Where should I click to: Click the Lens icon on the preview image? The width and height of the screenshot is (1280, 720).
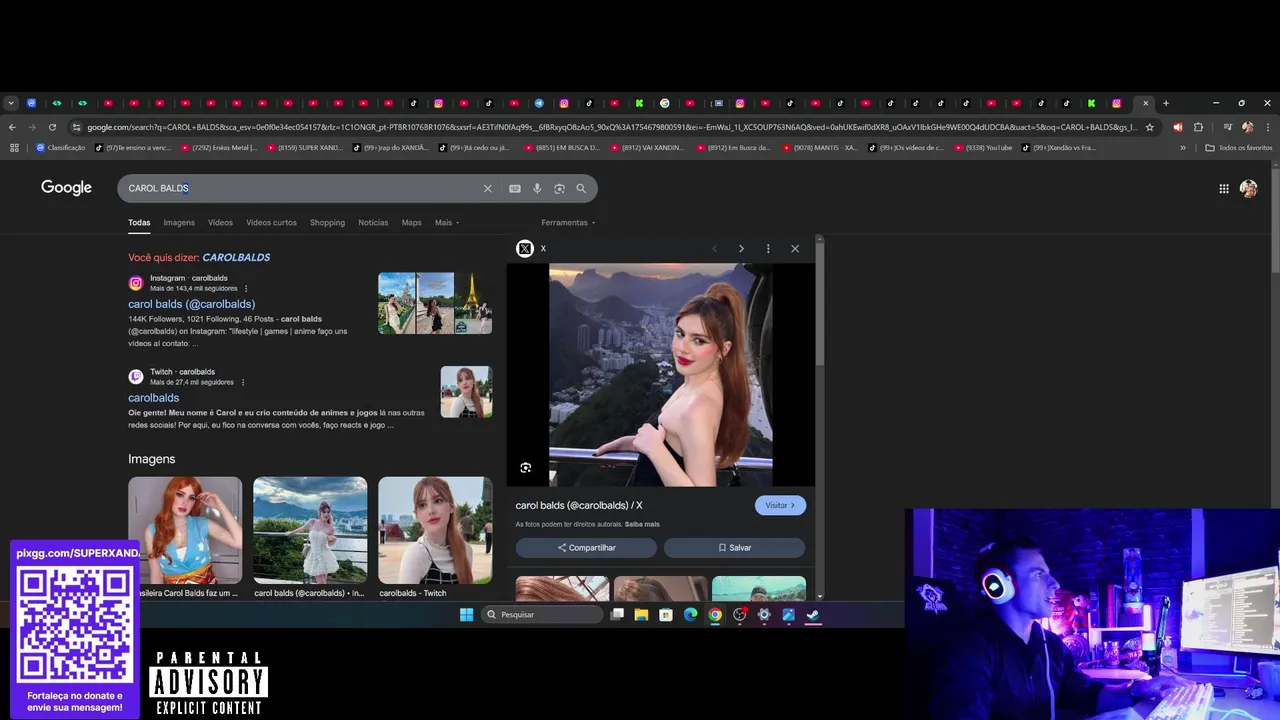(x=526, y=468)
